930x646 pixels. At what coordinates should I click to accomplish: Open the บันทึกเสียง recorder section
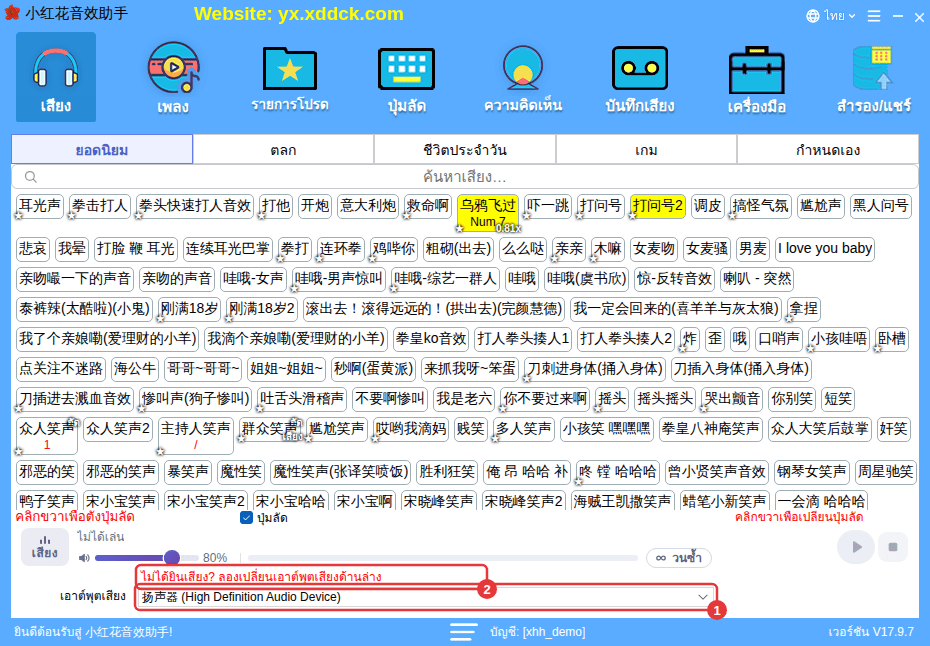640,77
